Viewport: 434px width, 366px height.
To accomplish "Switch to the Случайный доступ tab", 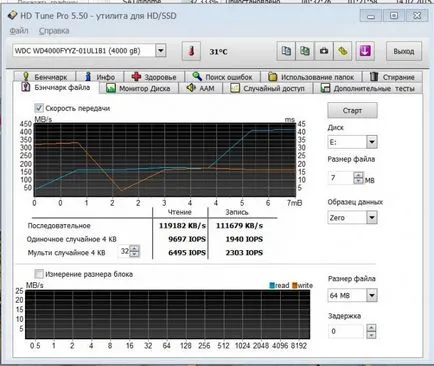I will [x=268, y=88].
